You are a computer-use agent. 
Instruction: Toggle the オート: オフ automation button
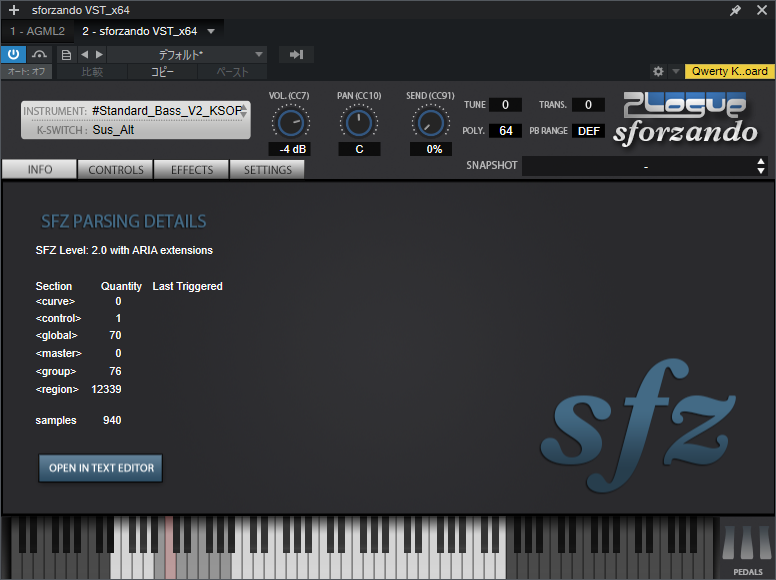pos(26,71)
